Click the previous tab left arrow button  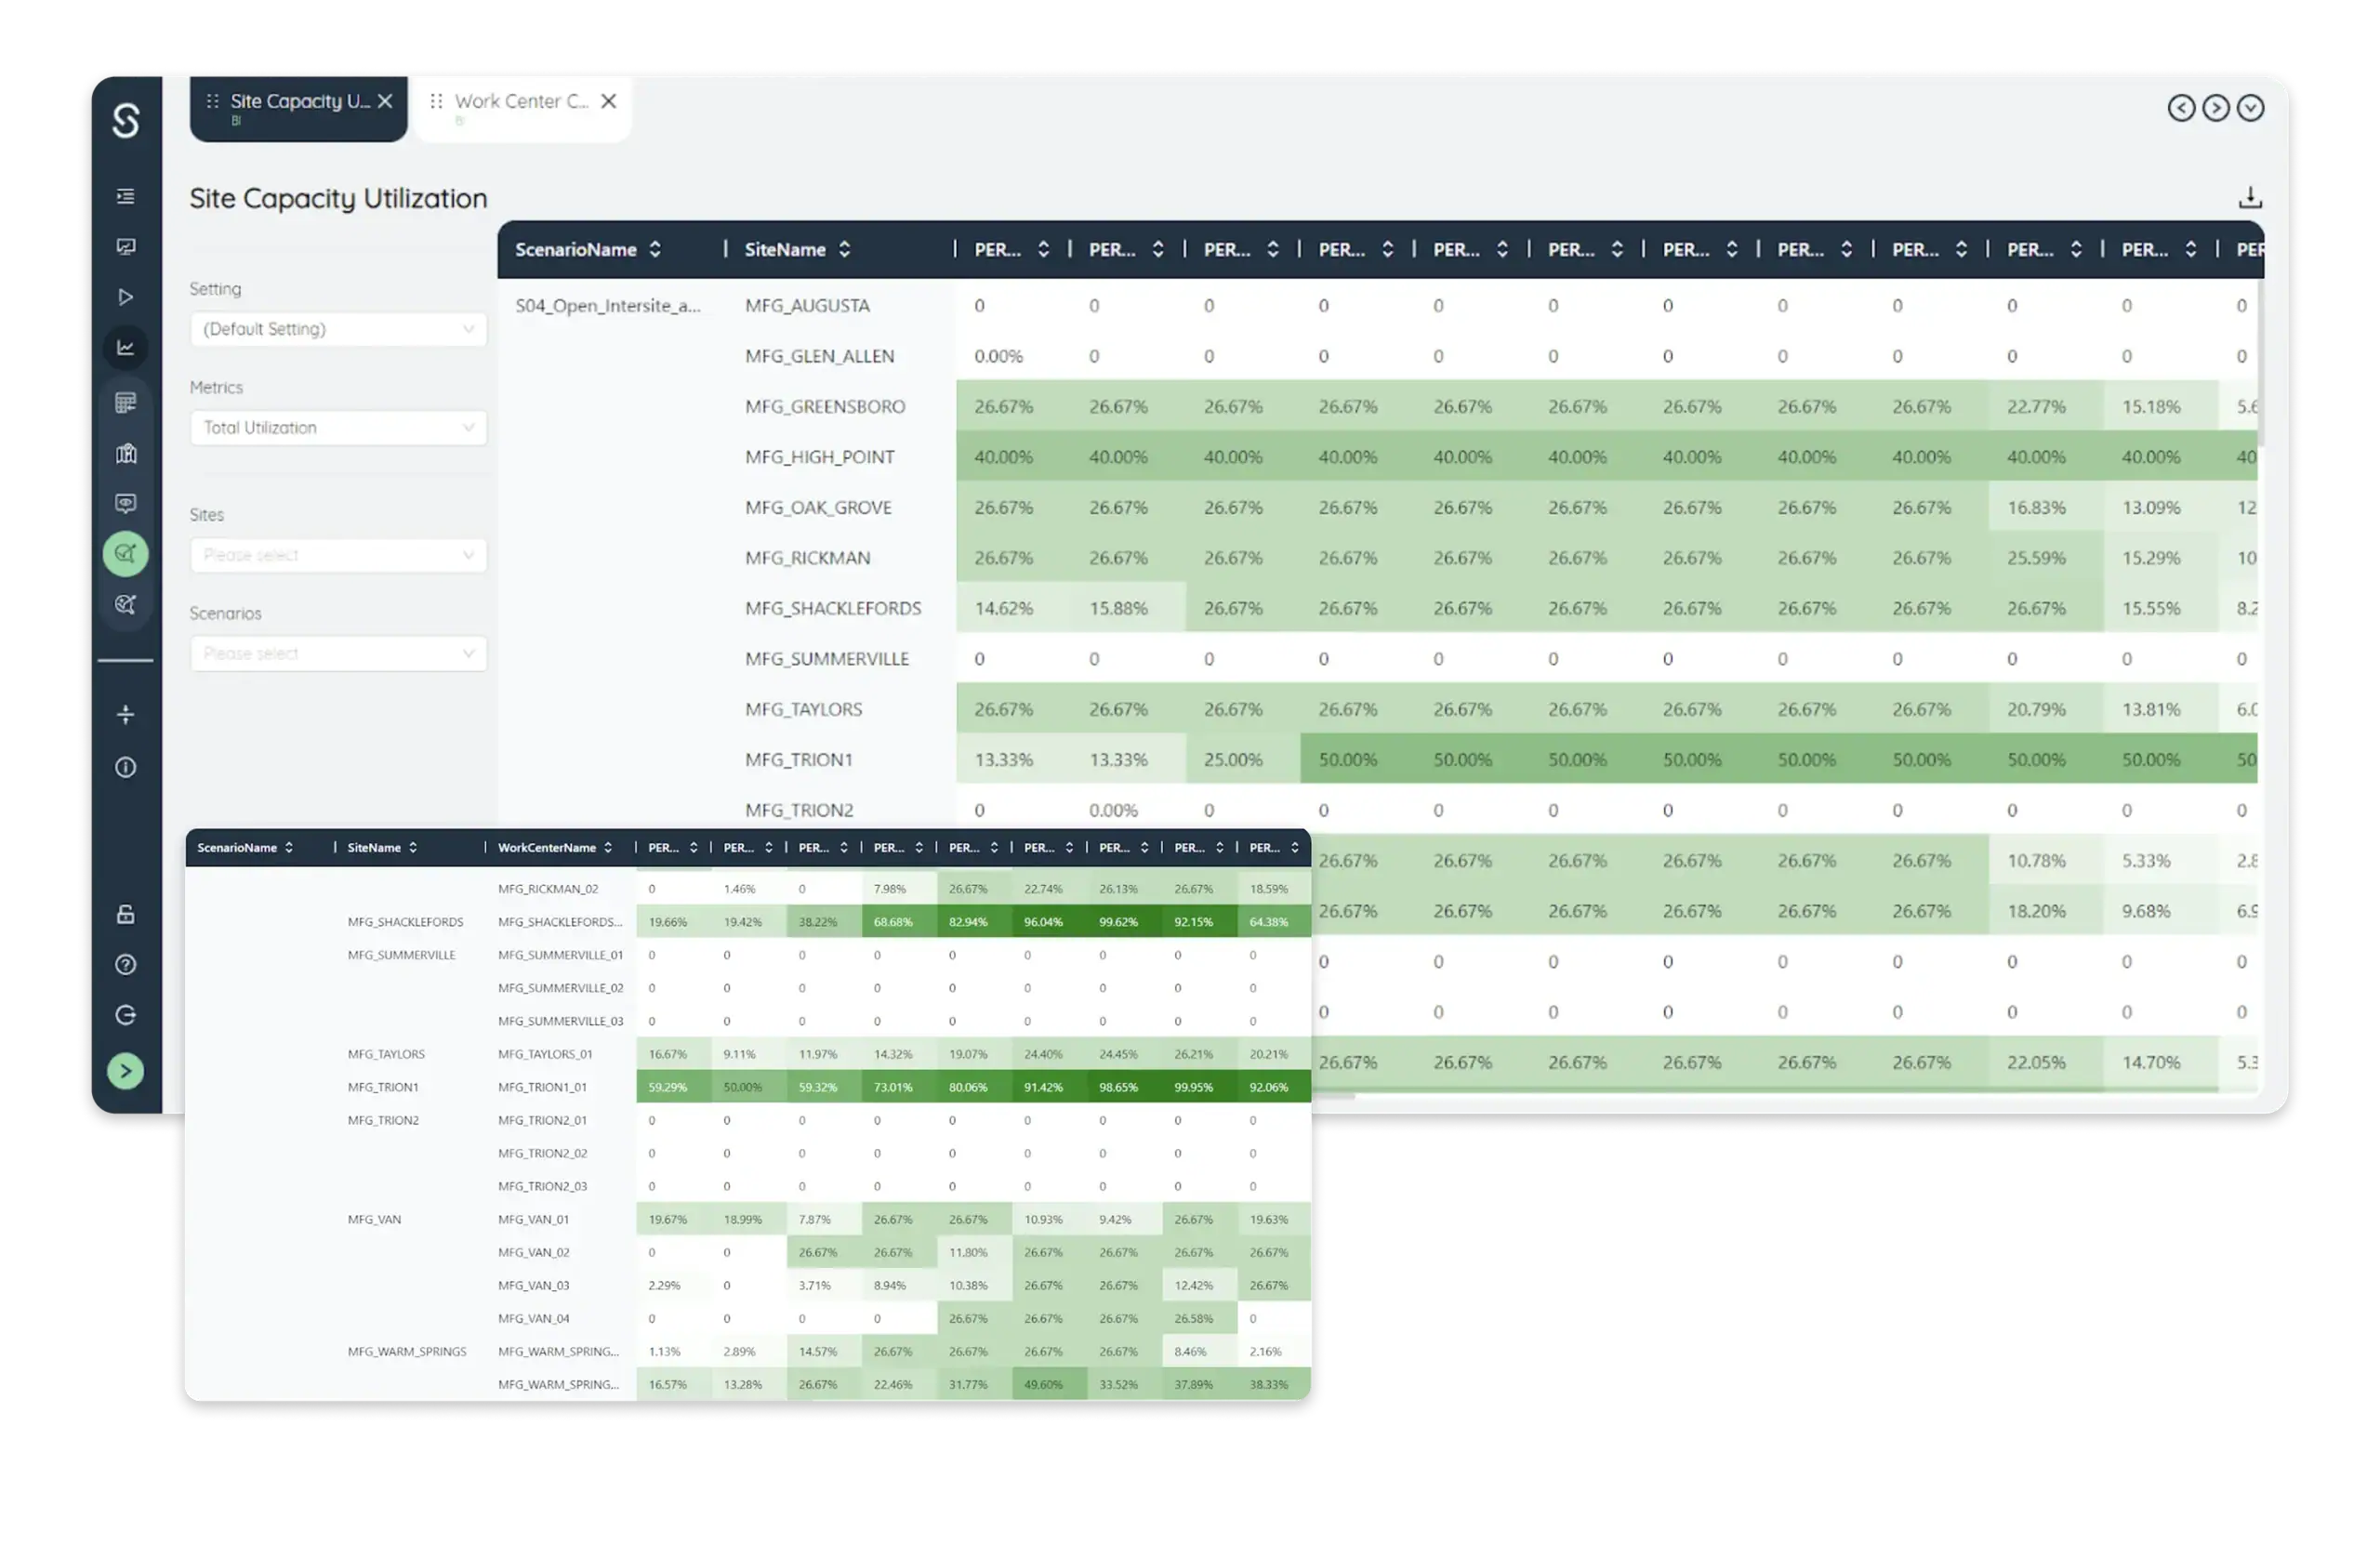[2181, 108]
